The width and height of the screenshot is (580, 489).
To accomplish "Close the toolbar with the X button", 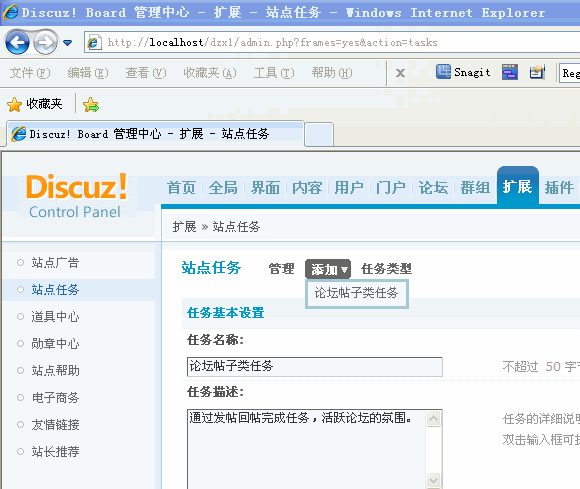I will pyautogui.click(x=400, y=73).
